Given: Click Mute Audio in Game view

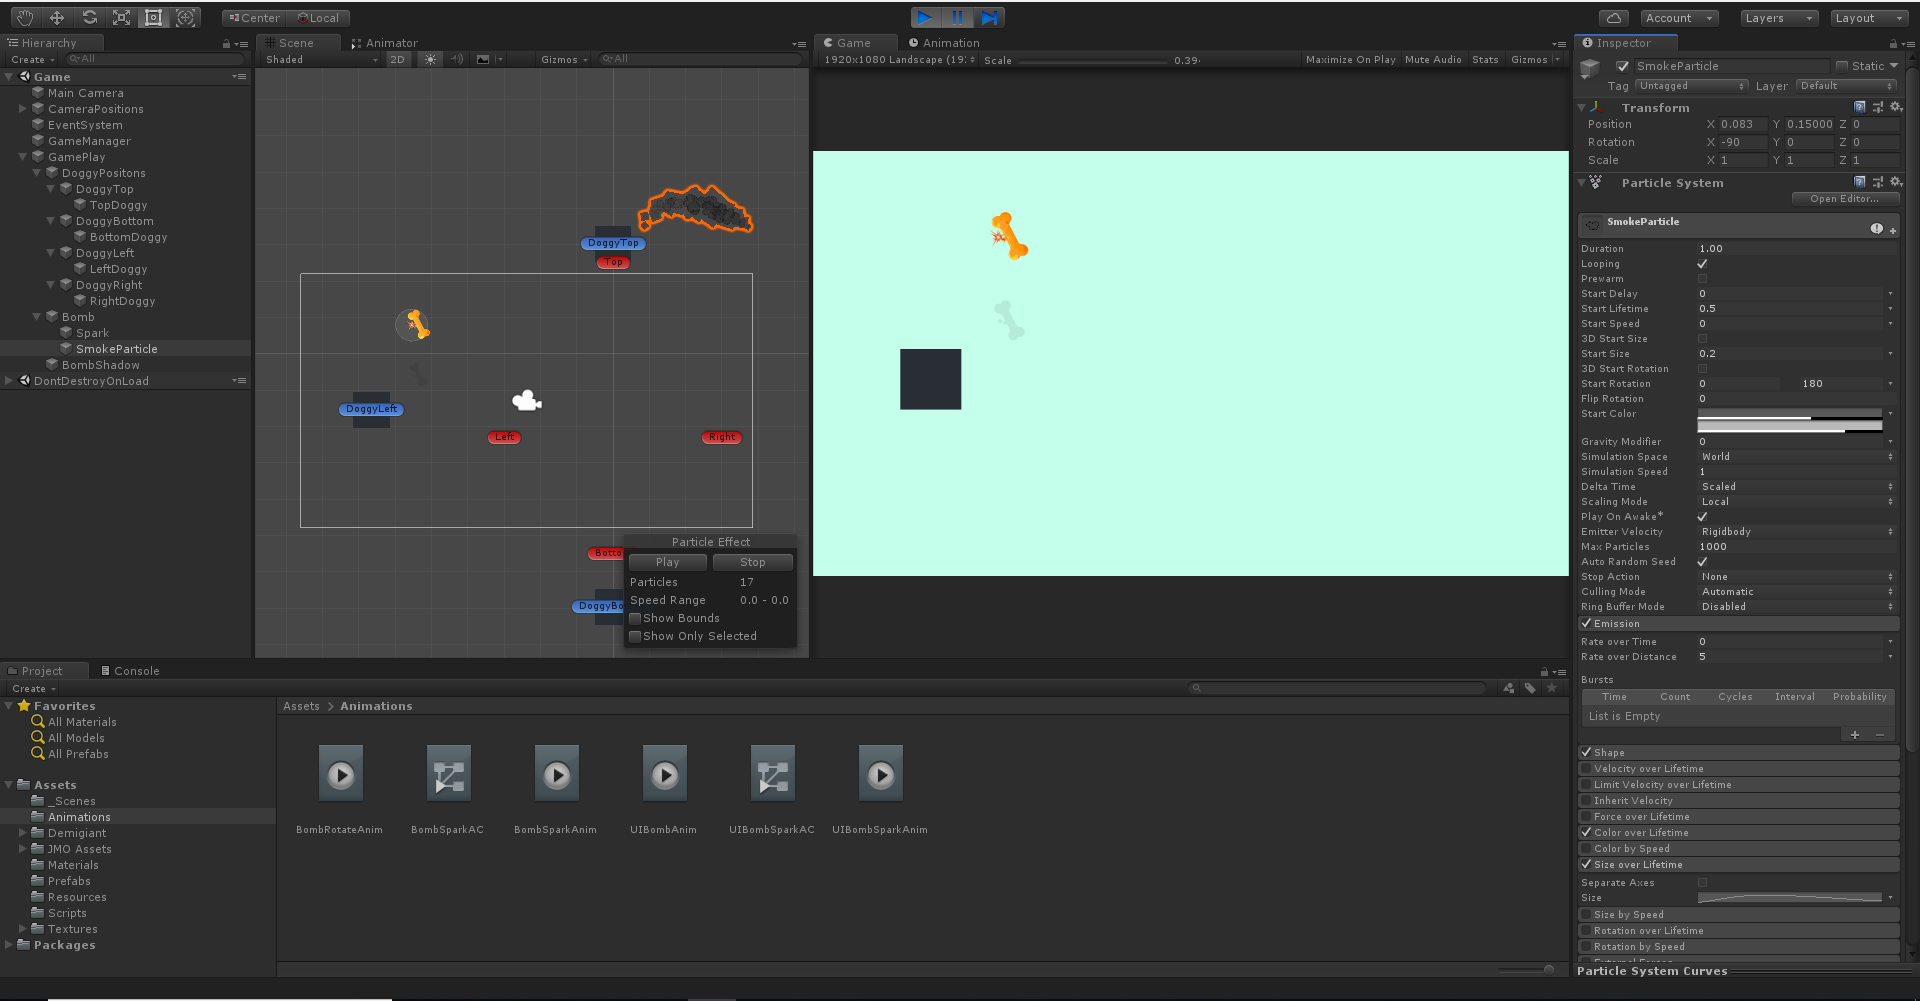Looking at the screenshot, I should [x=1433, y=59].
